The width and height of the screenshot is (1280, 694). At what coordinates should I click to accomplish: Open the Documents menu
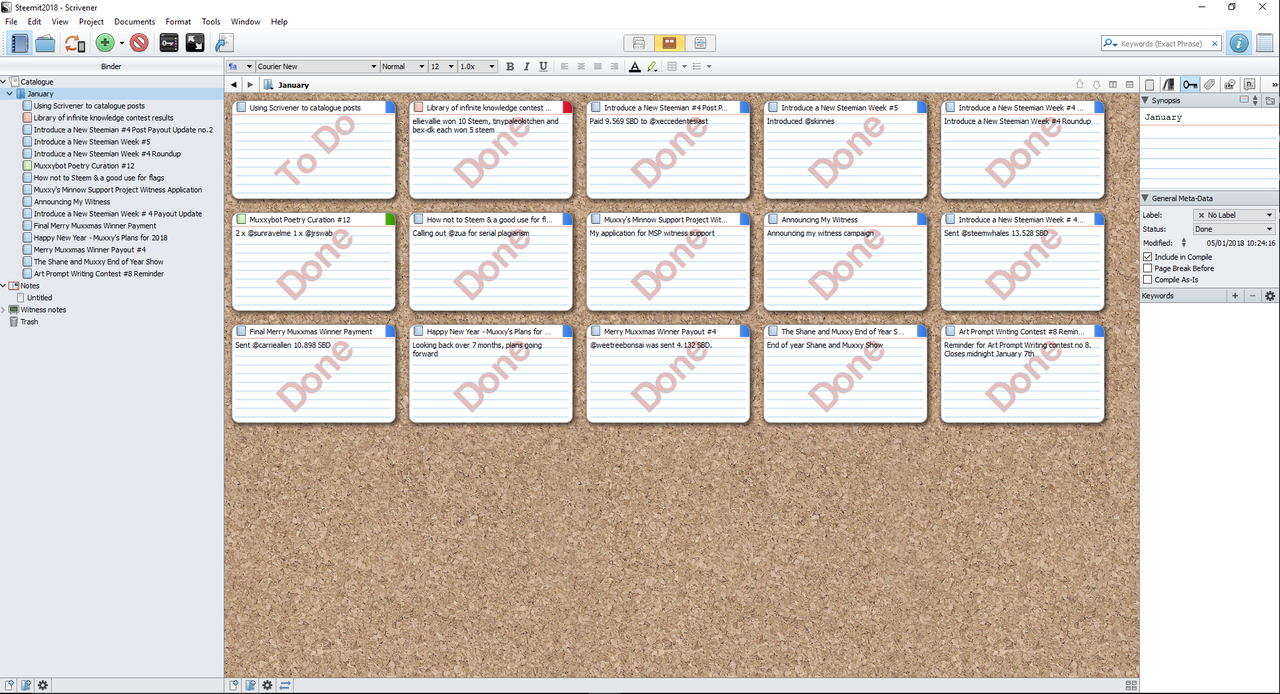(x=135, y=21)
